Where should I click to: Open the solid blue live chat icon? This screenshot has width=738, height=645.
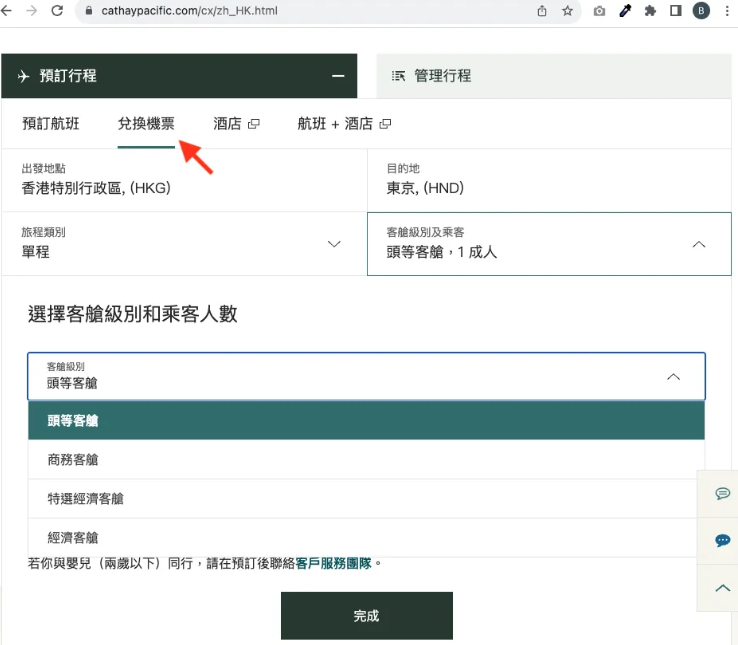722,541
